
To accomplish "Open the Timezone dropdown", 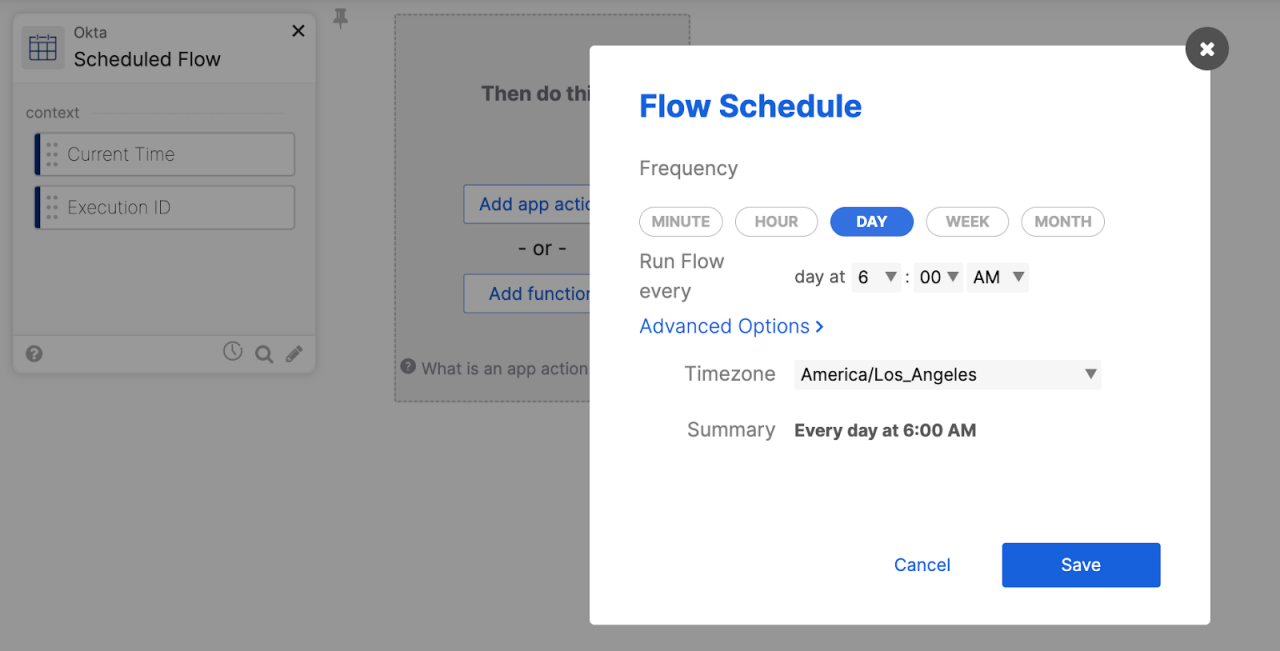I will [947, 374].
